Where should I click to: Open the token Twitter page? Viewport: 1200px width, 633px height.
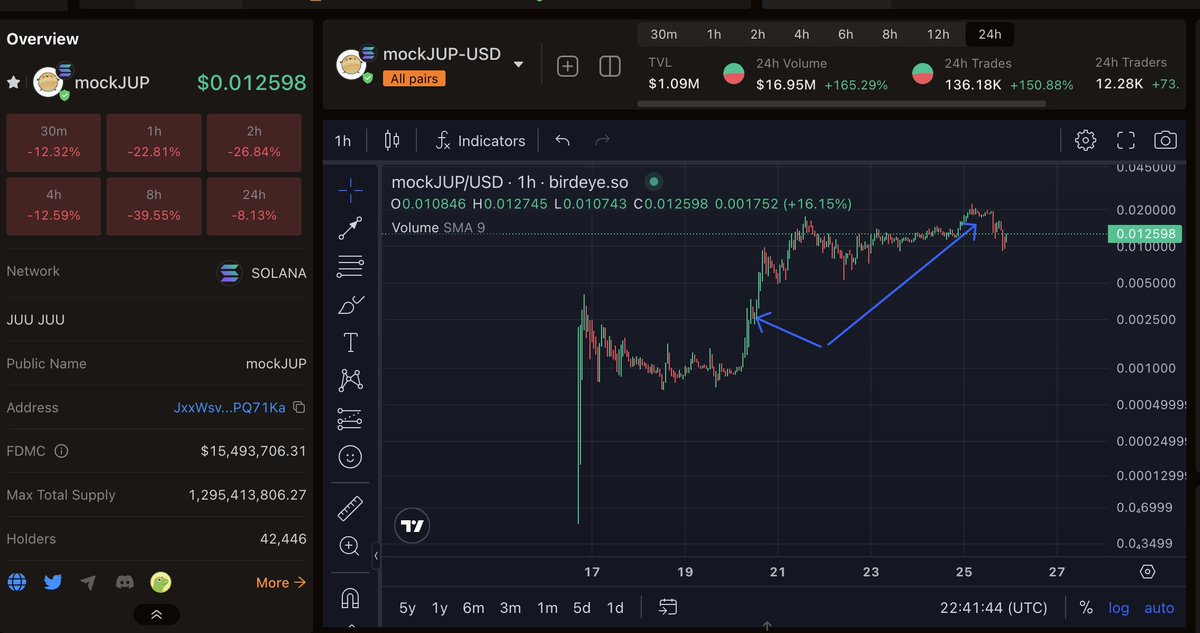pyautogui.click(x=53, y=582)
